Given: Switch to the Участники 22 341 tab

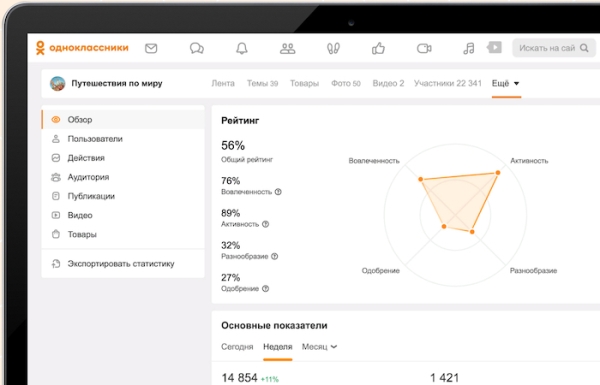Looking at the screenshot, I should pyautogui.click(x=448, y=83).
